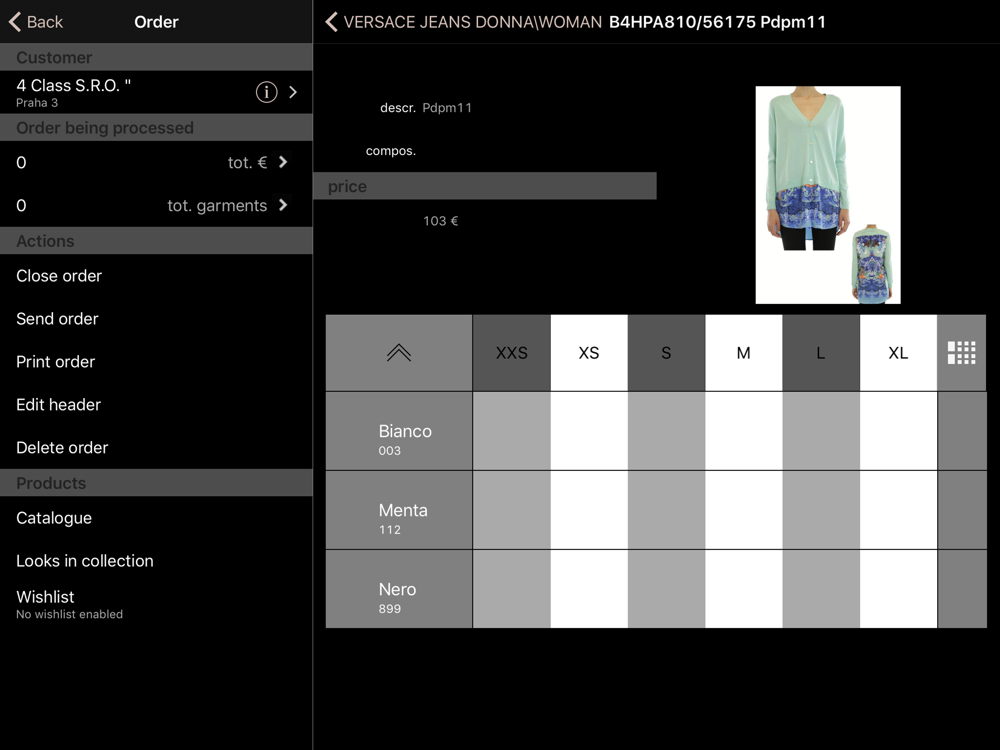Open the Wishlist entry

click(x=156, y=604)
